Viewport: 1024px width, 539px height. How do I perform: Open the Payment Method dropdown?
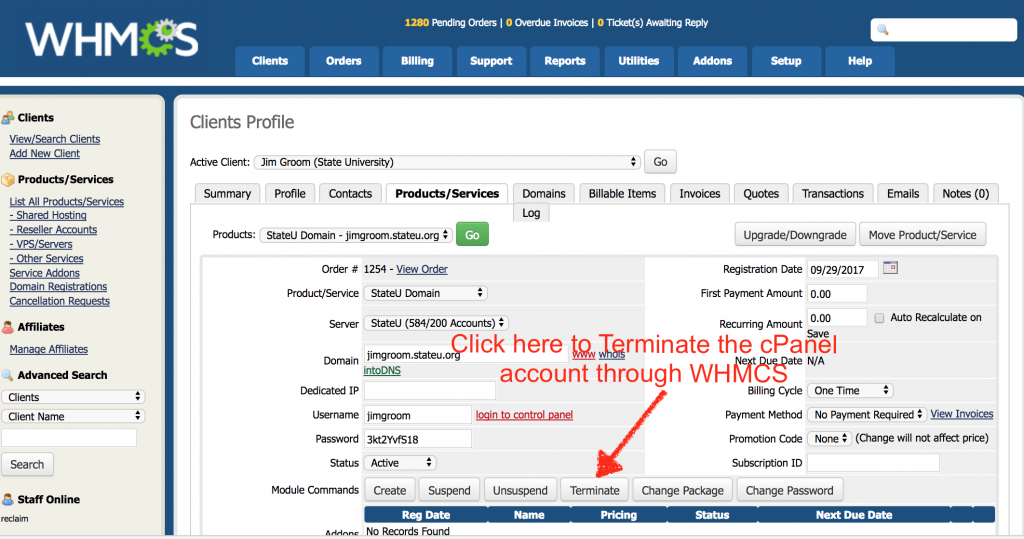(867, 414)
